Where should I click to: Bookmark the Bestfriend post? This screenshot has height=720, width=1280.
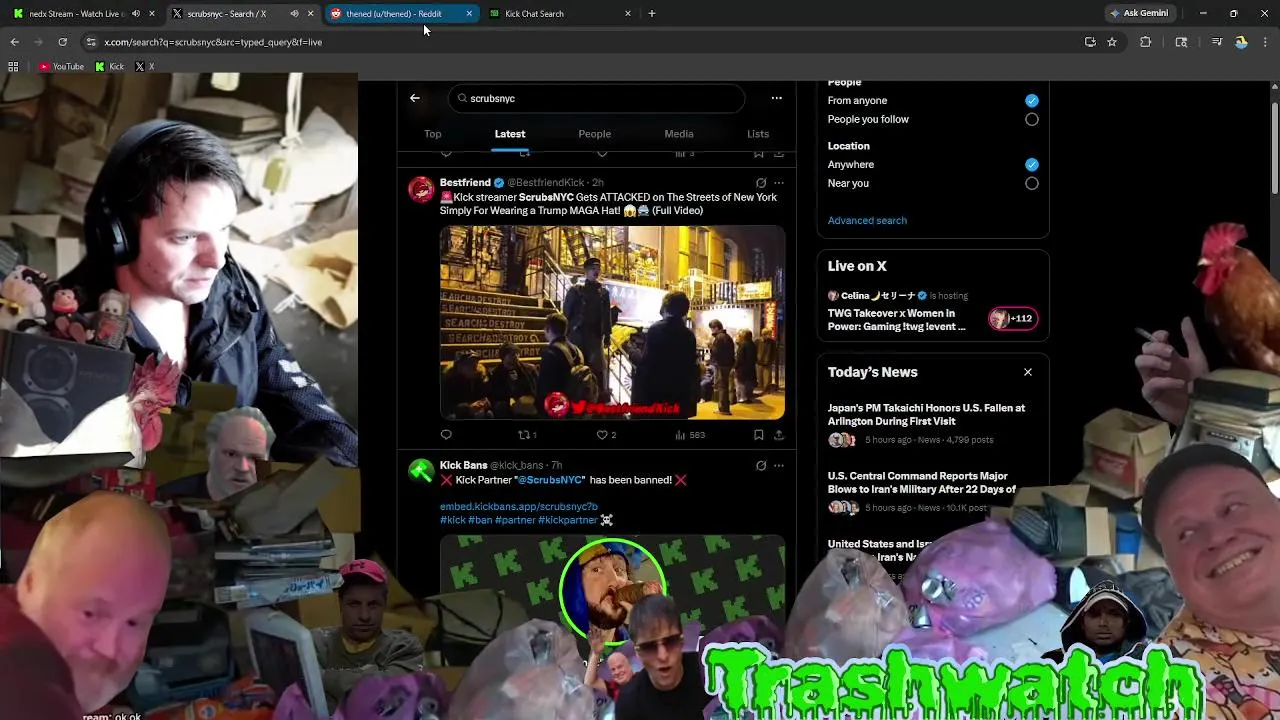(x=758, y=435)
